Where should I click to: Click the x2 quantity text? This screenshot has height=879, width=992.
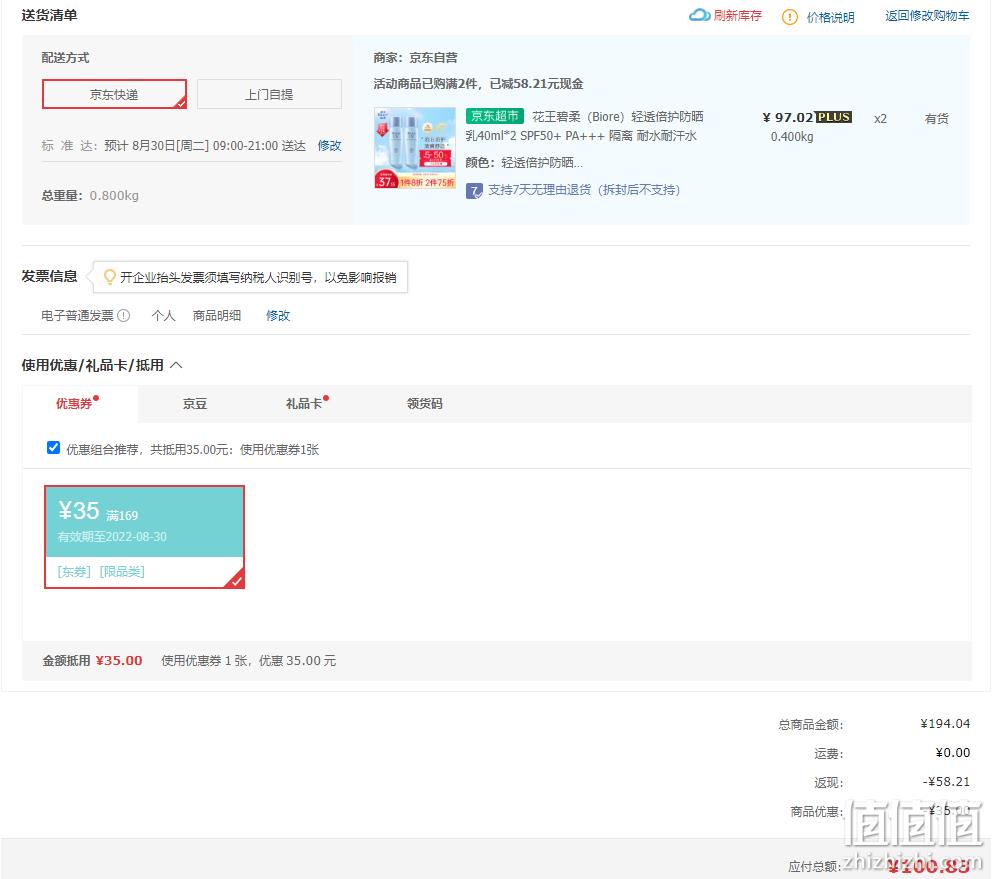tap(880, 118)
